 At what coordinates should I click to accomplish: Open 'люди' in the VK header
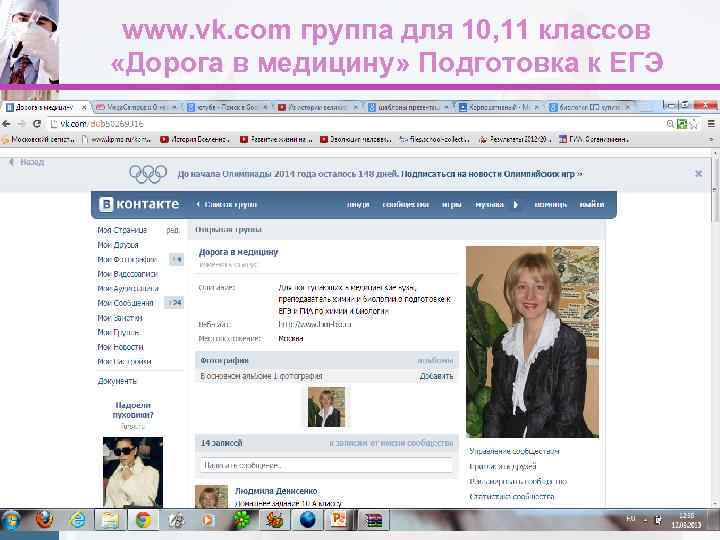click(x=358, y=204)
